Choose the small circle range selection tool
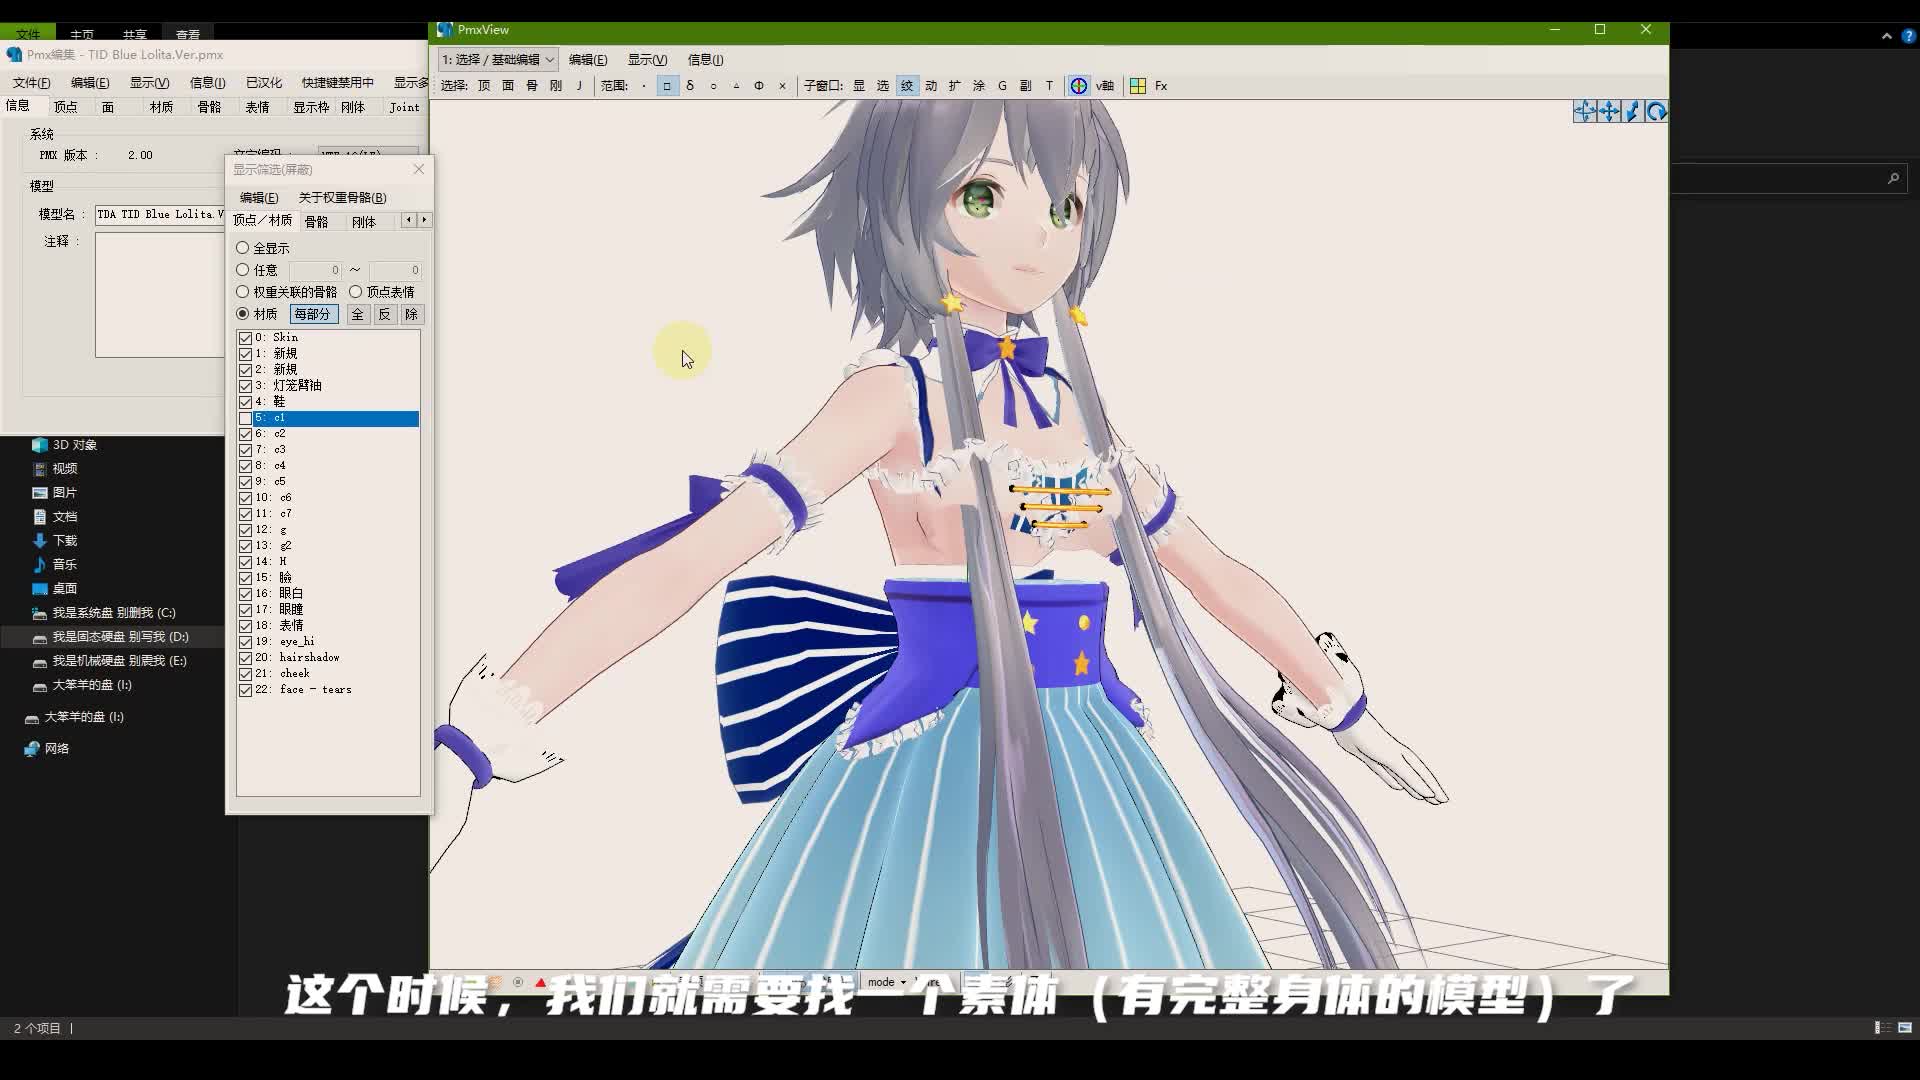The image size is (1920, 1080). coord(713,86)
